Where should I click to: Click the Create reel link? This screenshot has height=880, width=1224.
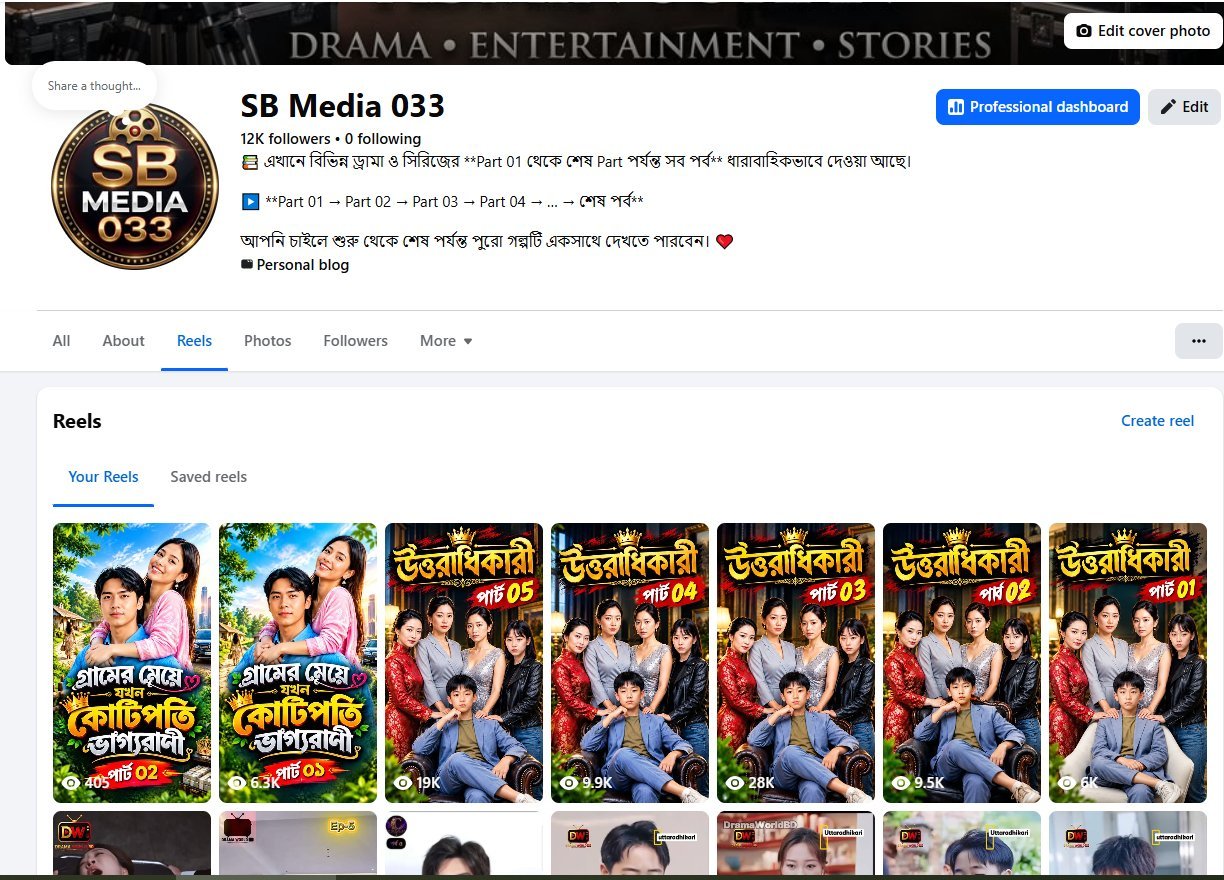click(1157, 421)
